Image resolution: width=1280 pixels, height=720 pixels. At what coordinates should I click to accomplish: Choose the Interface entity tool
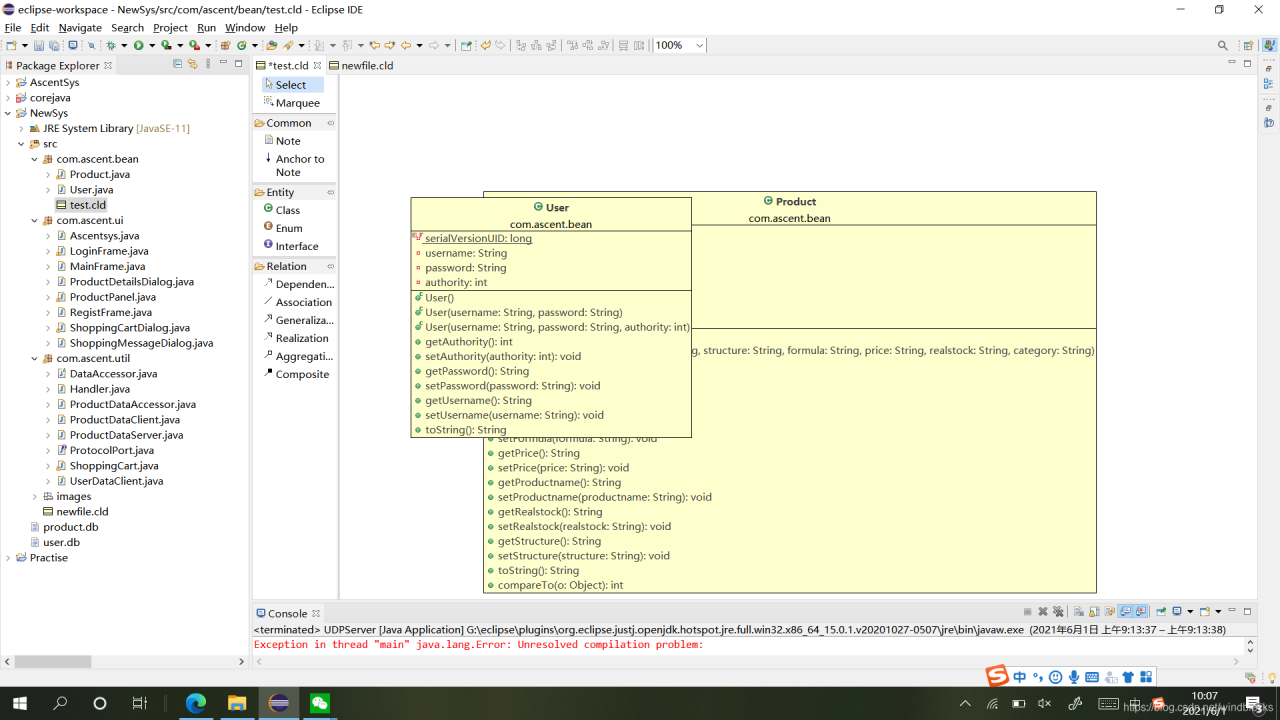291,246
